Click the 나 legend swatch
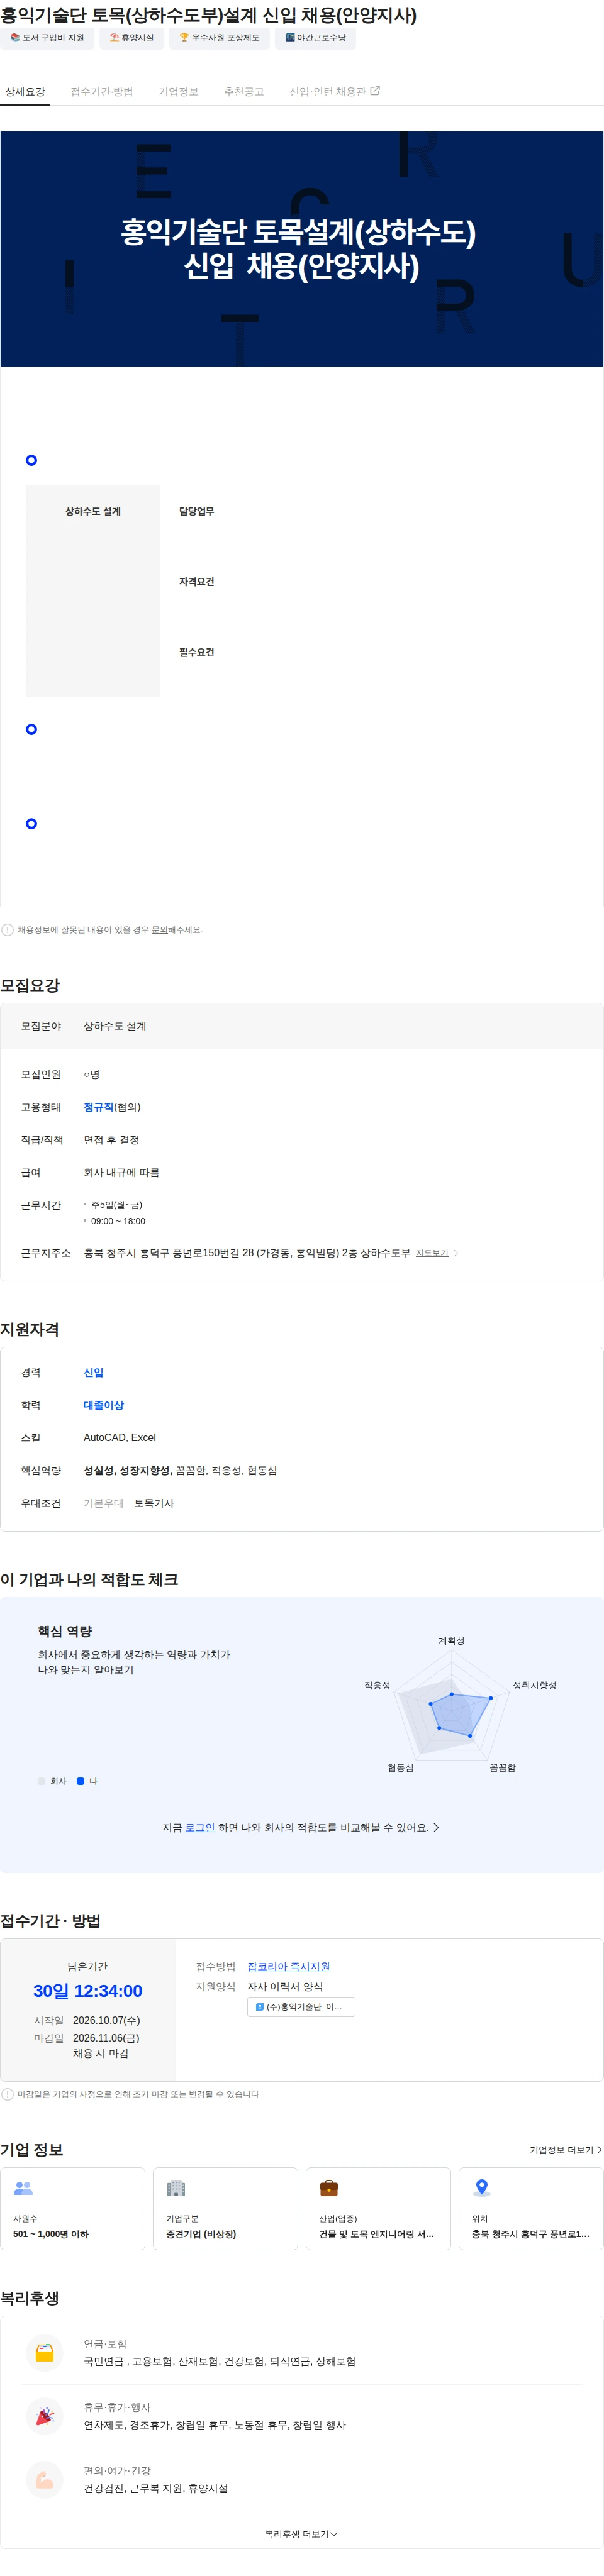This screenshot has height=2576, width=604. [x=80, y=1781]
